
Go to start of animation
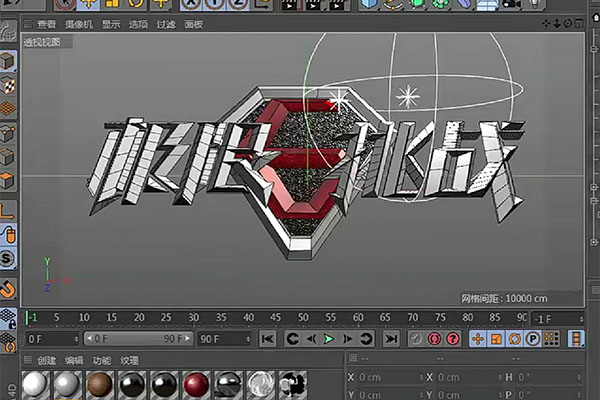point(267,339)
